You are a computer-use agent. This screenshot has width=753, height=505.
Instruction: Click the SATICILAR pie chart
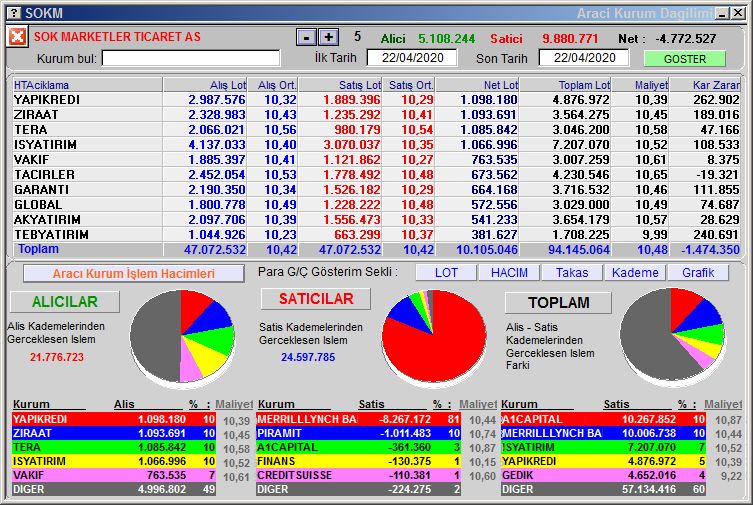point(434,337)
